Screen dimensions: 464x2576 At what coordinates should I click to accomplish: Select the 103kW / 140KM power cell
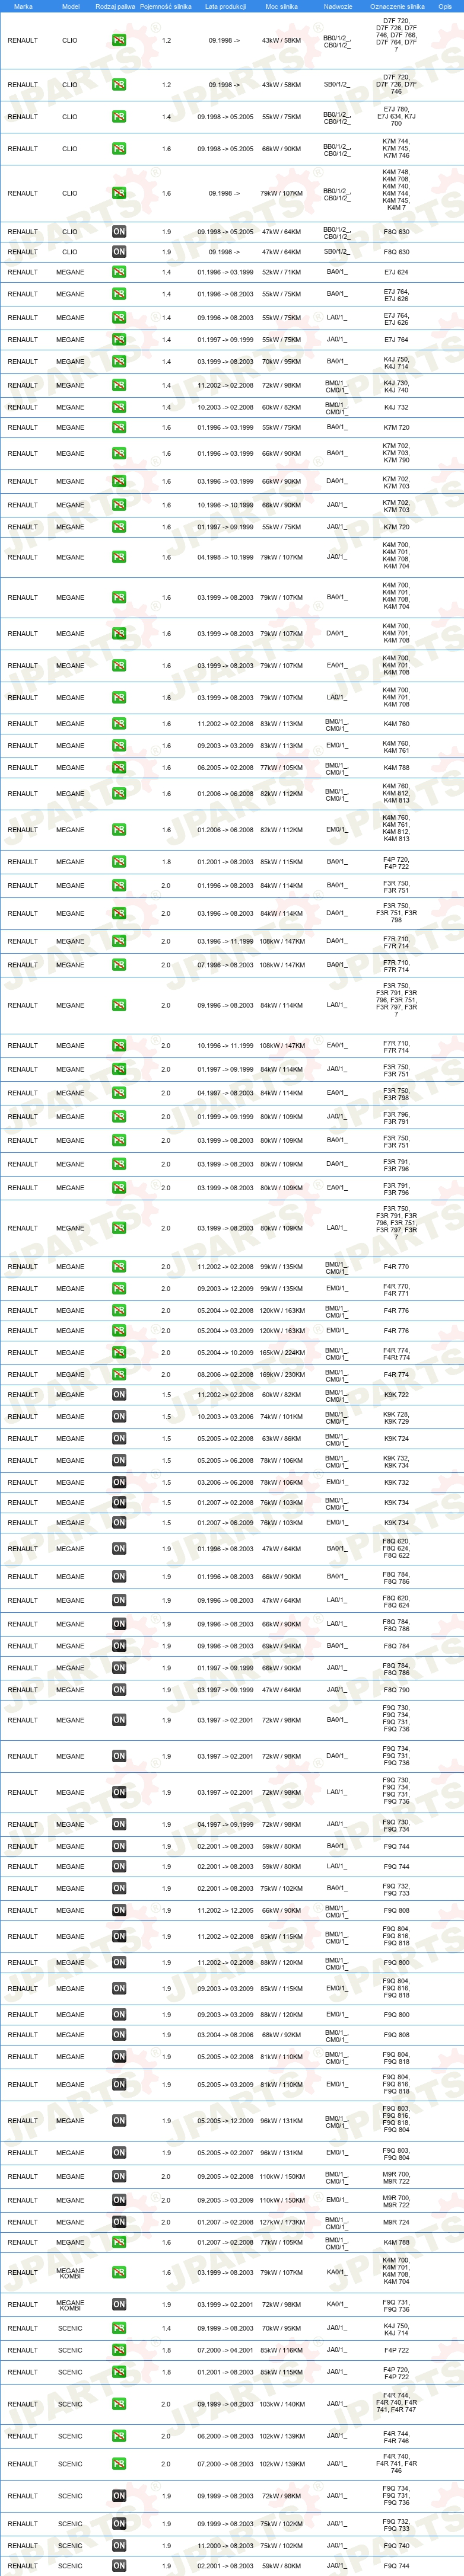tap(282, 2405)
